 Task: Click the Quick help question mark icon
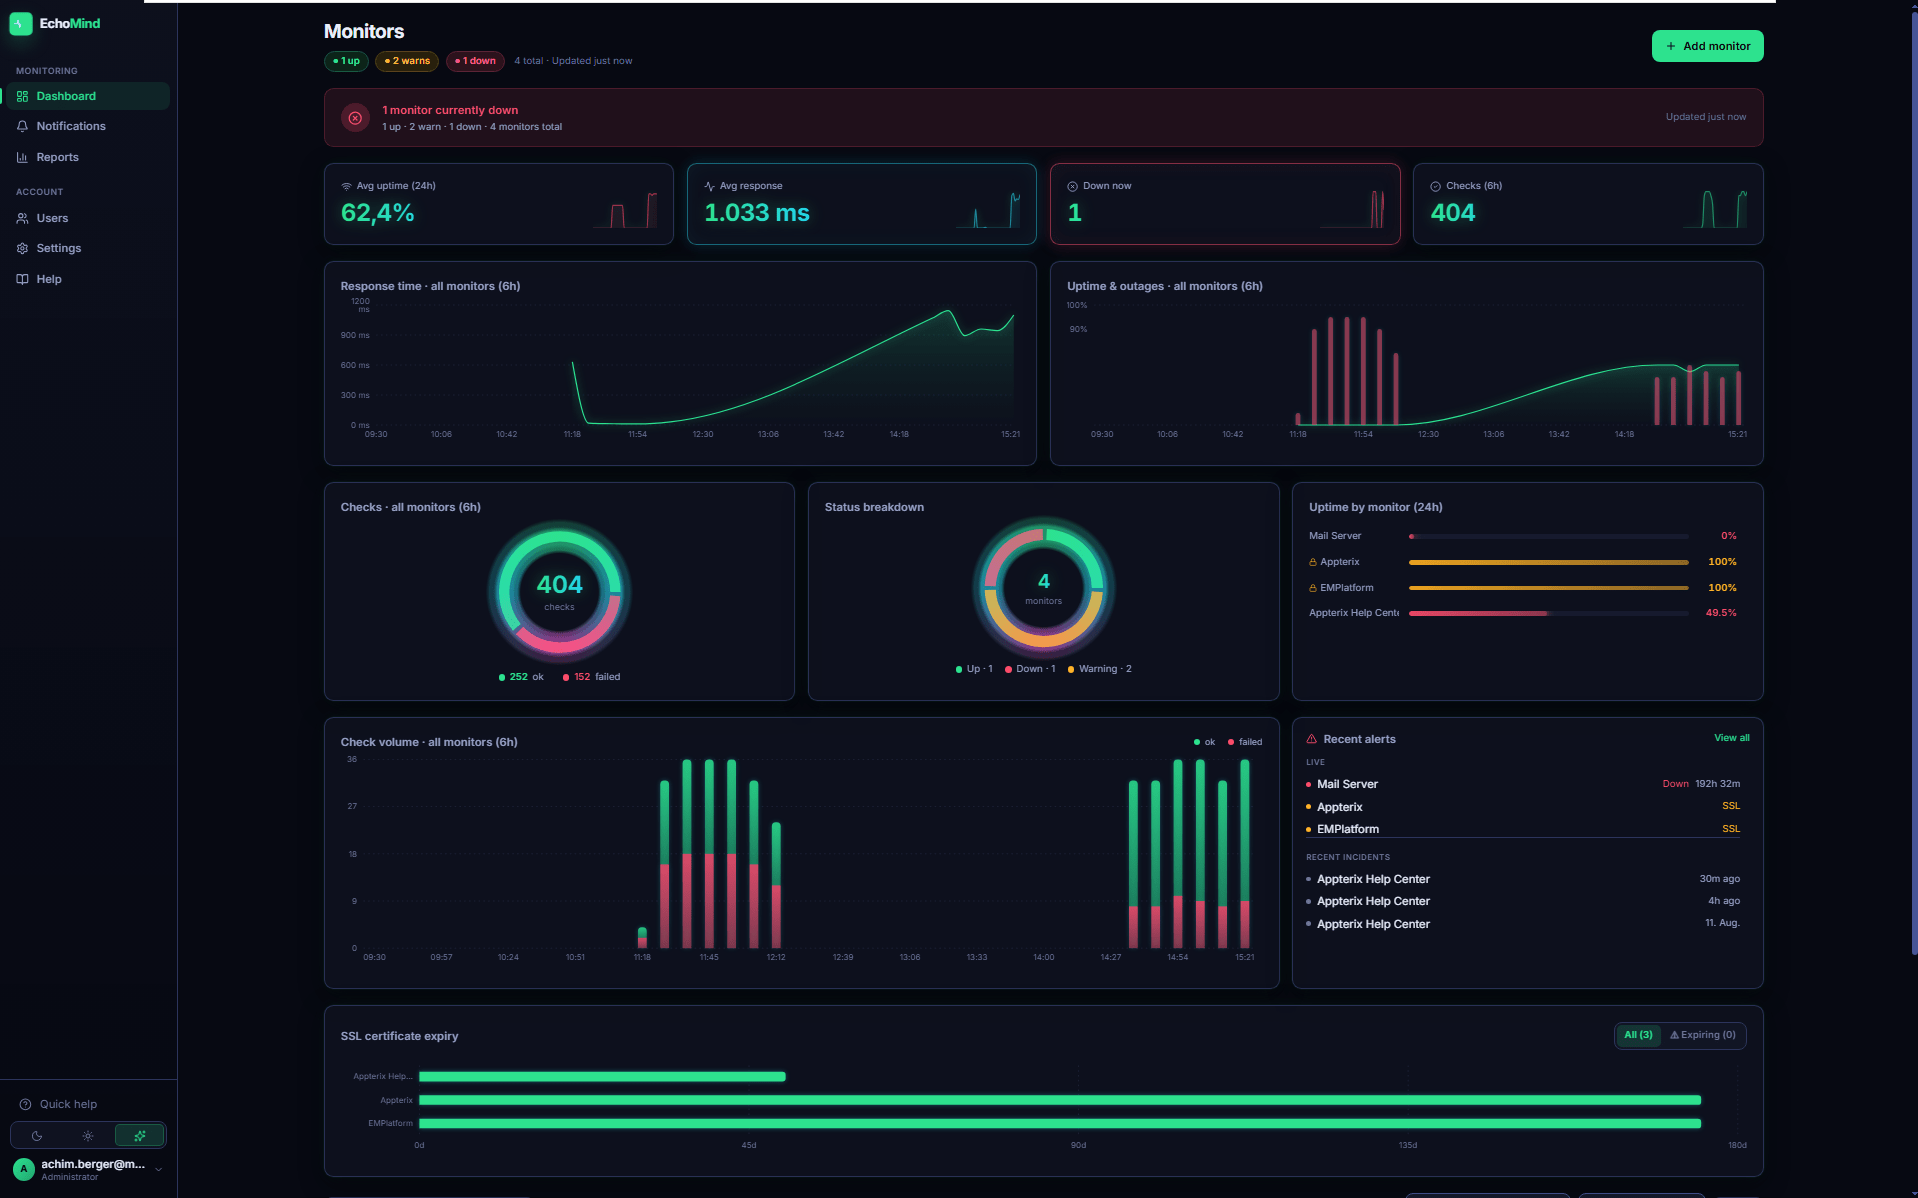tap(25, 1104)
